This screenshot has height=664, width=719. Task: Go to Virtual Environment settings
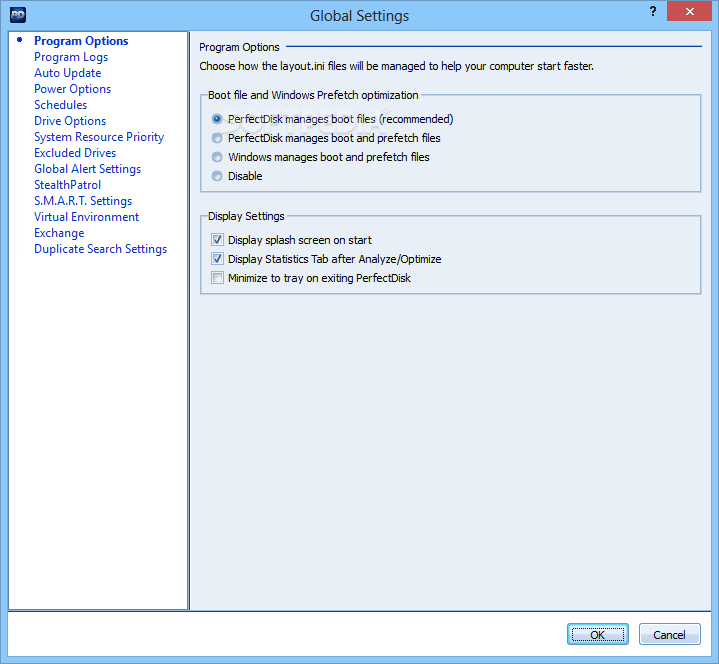pyautogui.click(x=87, y=217)
